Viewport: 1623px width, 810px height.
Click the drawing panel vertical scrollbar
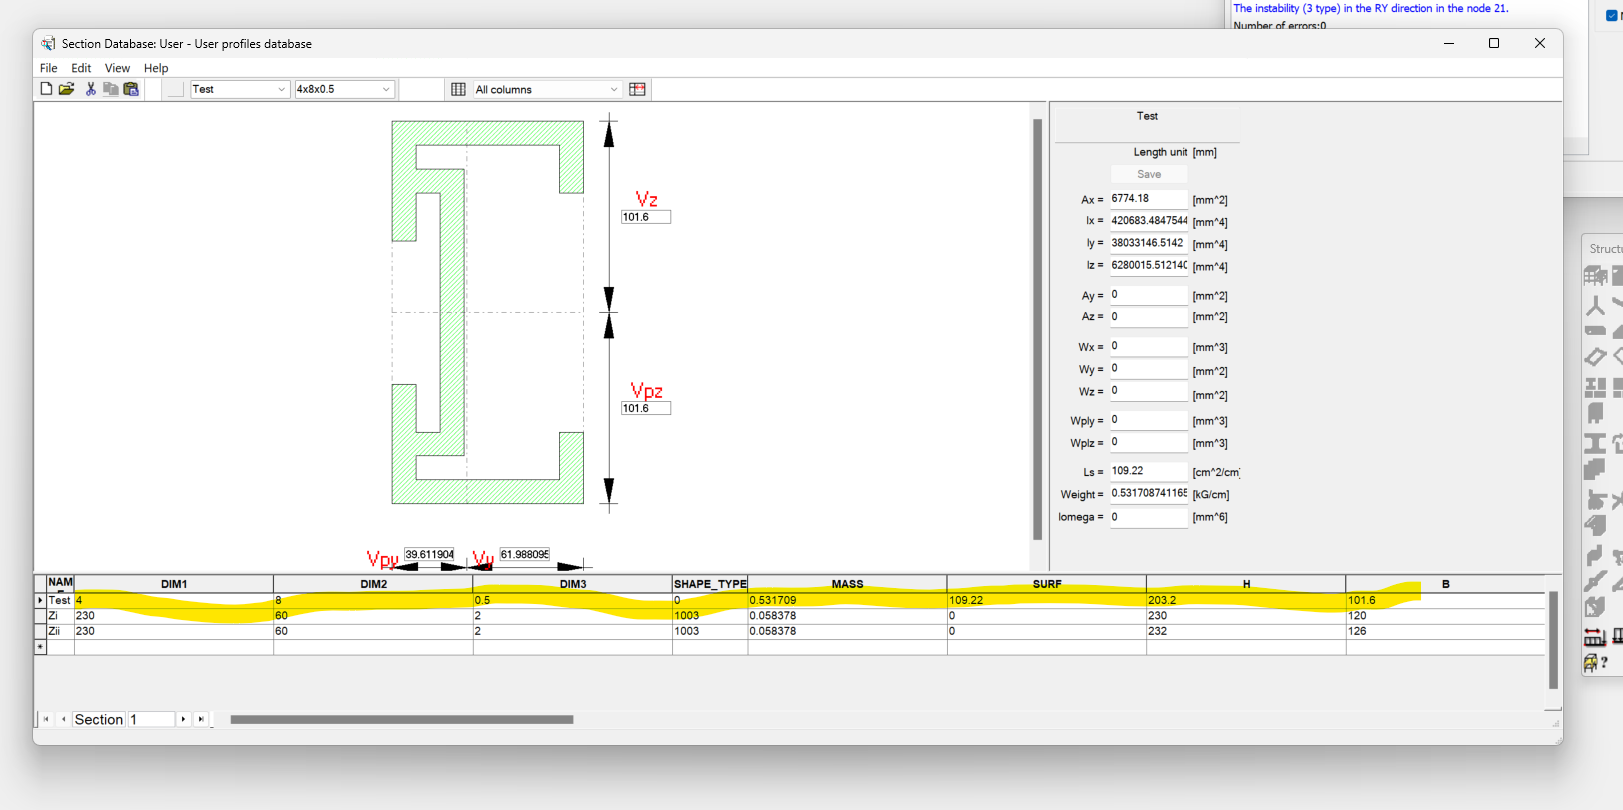(x=1037, y=330)
